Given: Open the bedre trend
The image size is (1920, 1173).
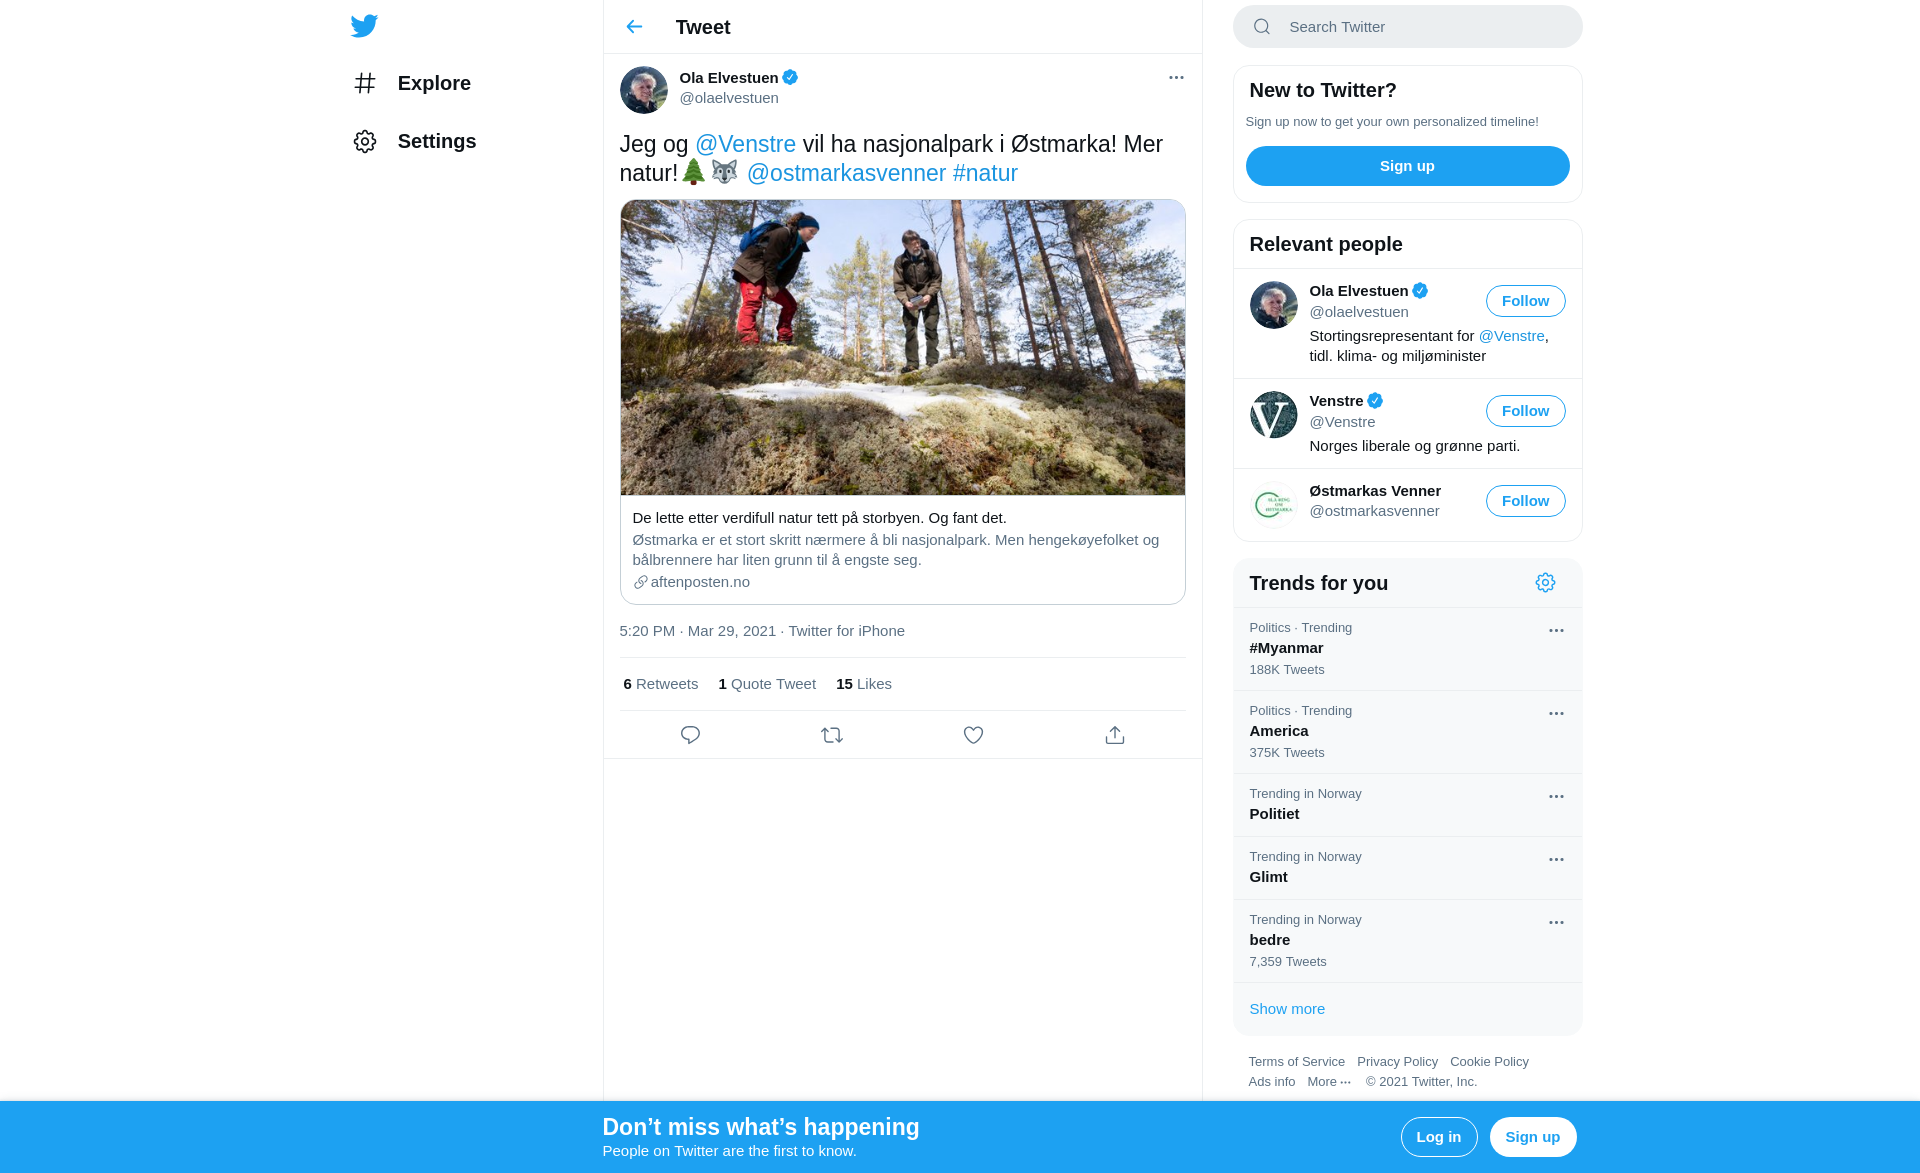Looking at the screenshot, I should coord(1407,941).
